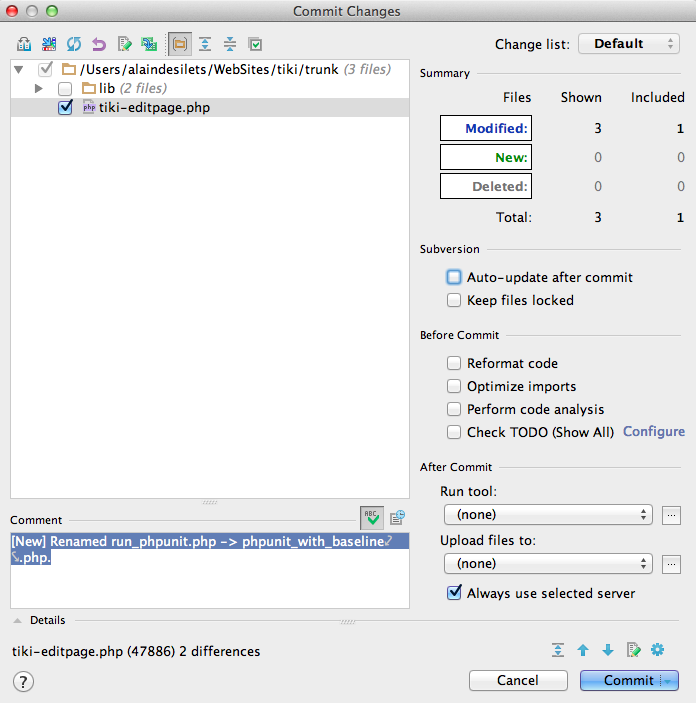Open the Upload files to dropdown

548,564
